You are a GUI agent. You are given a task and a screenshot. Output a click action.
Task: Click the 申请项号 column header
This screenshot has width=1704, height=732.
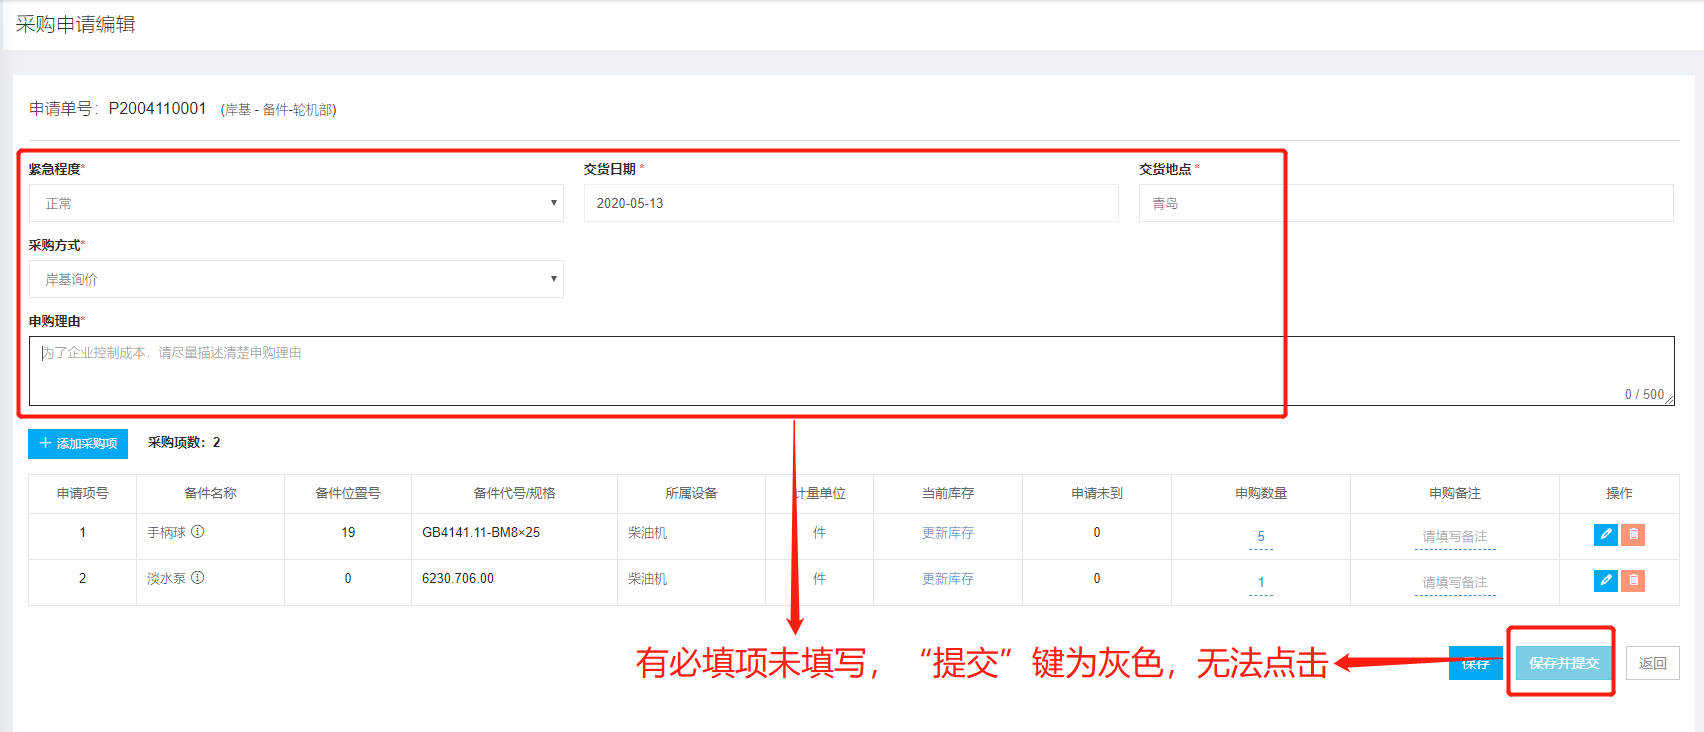coord(82,493)
